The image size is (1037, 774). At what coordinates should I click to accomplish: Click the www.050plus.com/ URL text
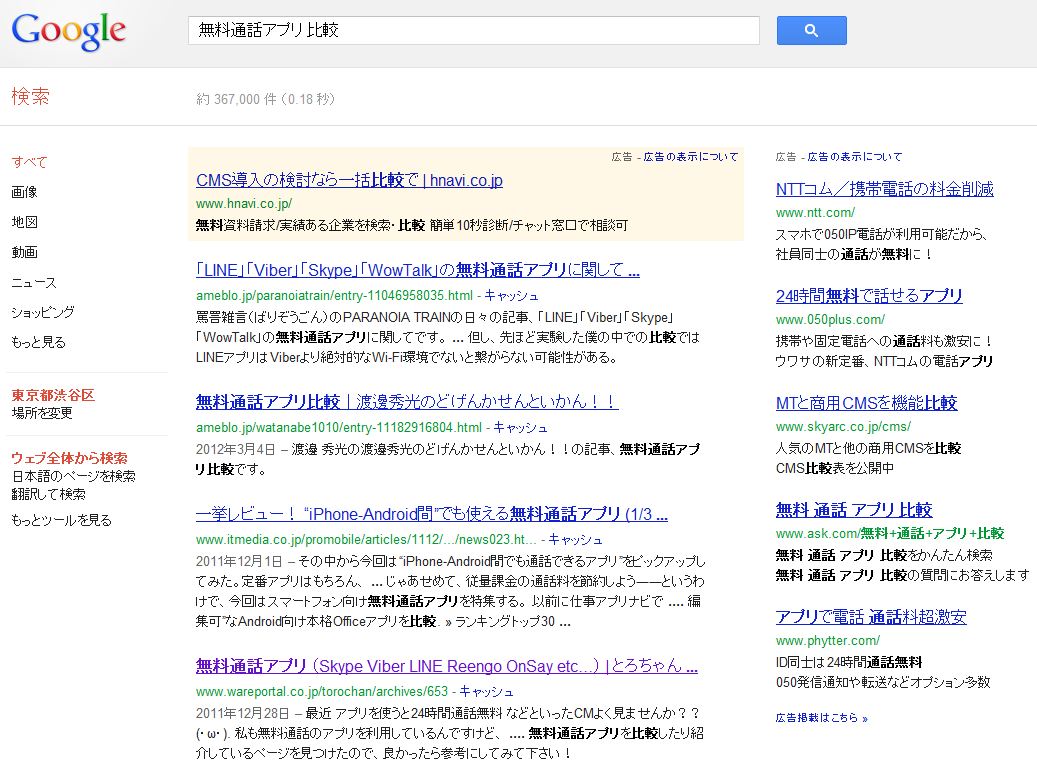point(830,320)
